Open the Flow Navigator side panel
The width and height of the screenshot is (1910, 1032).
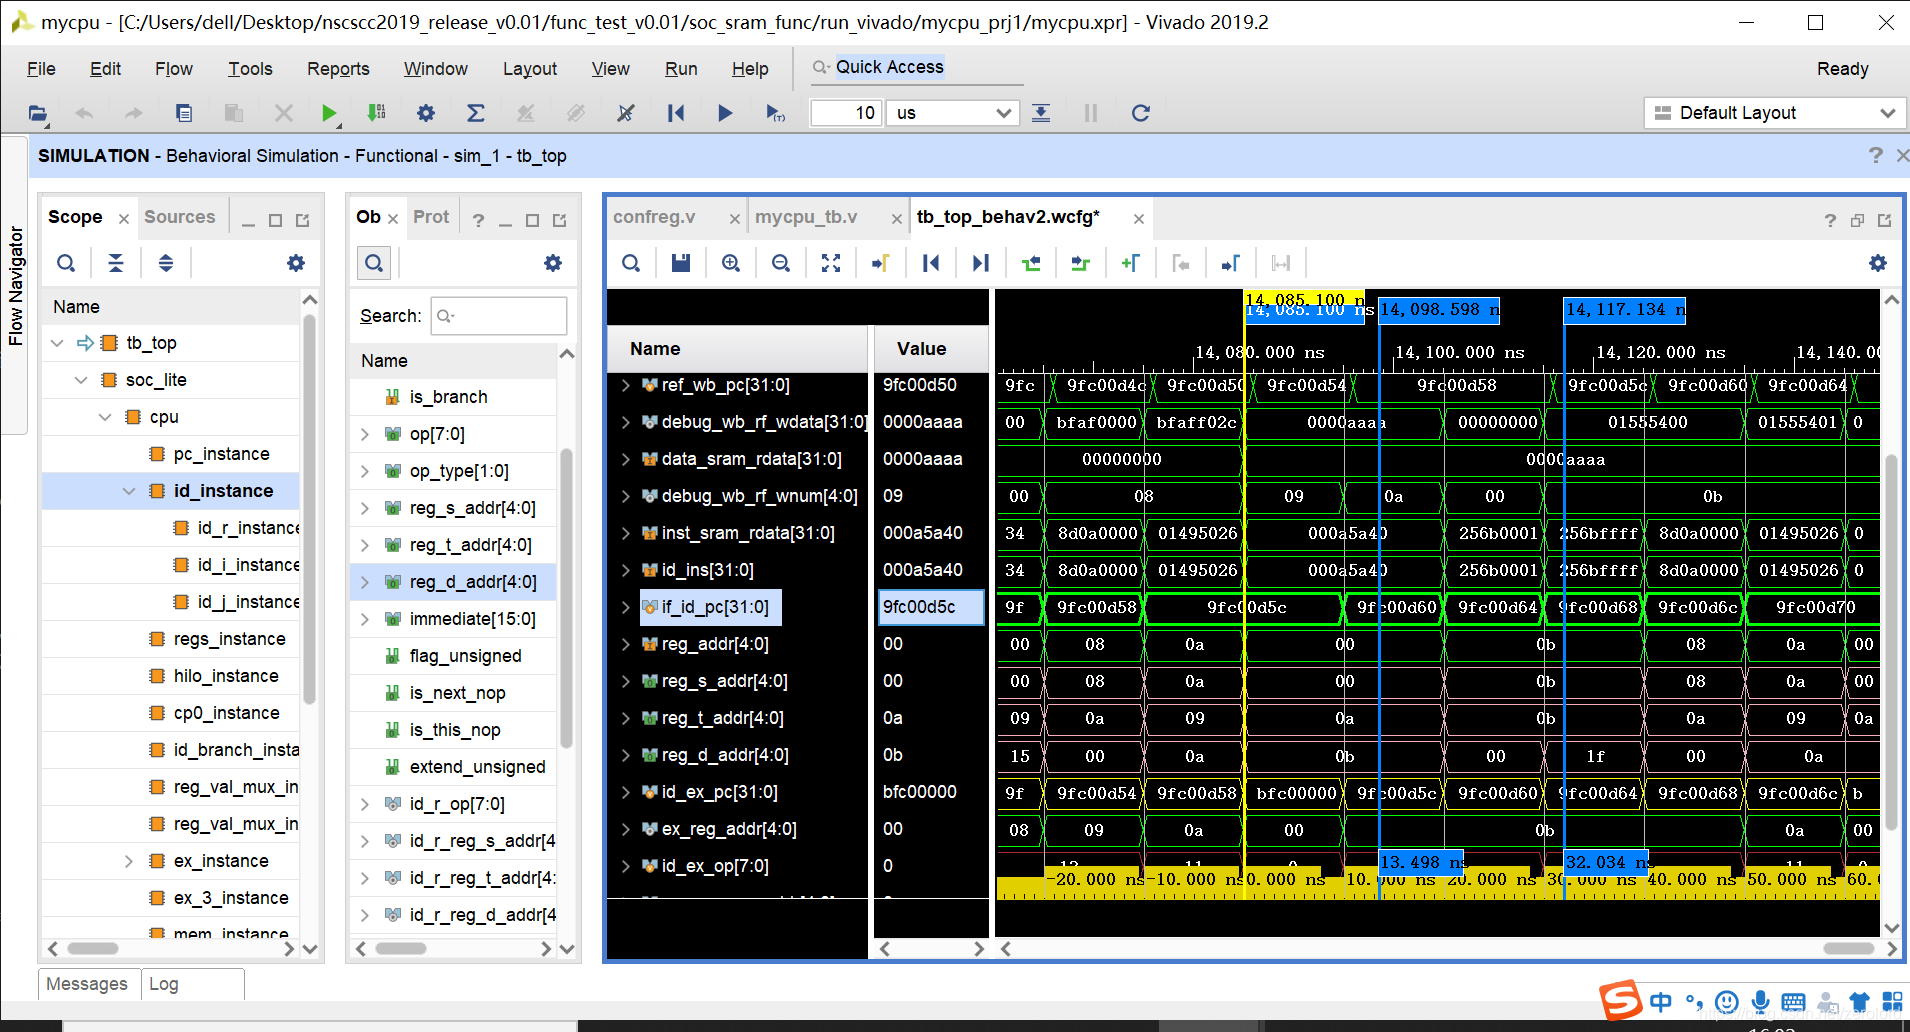15,286
